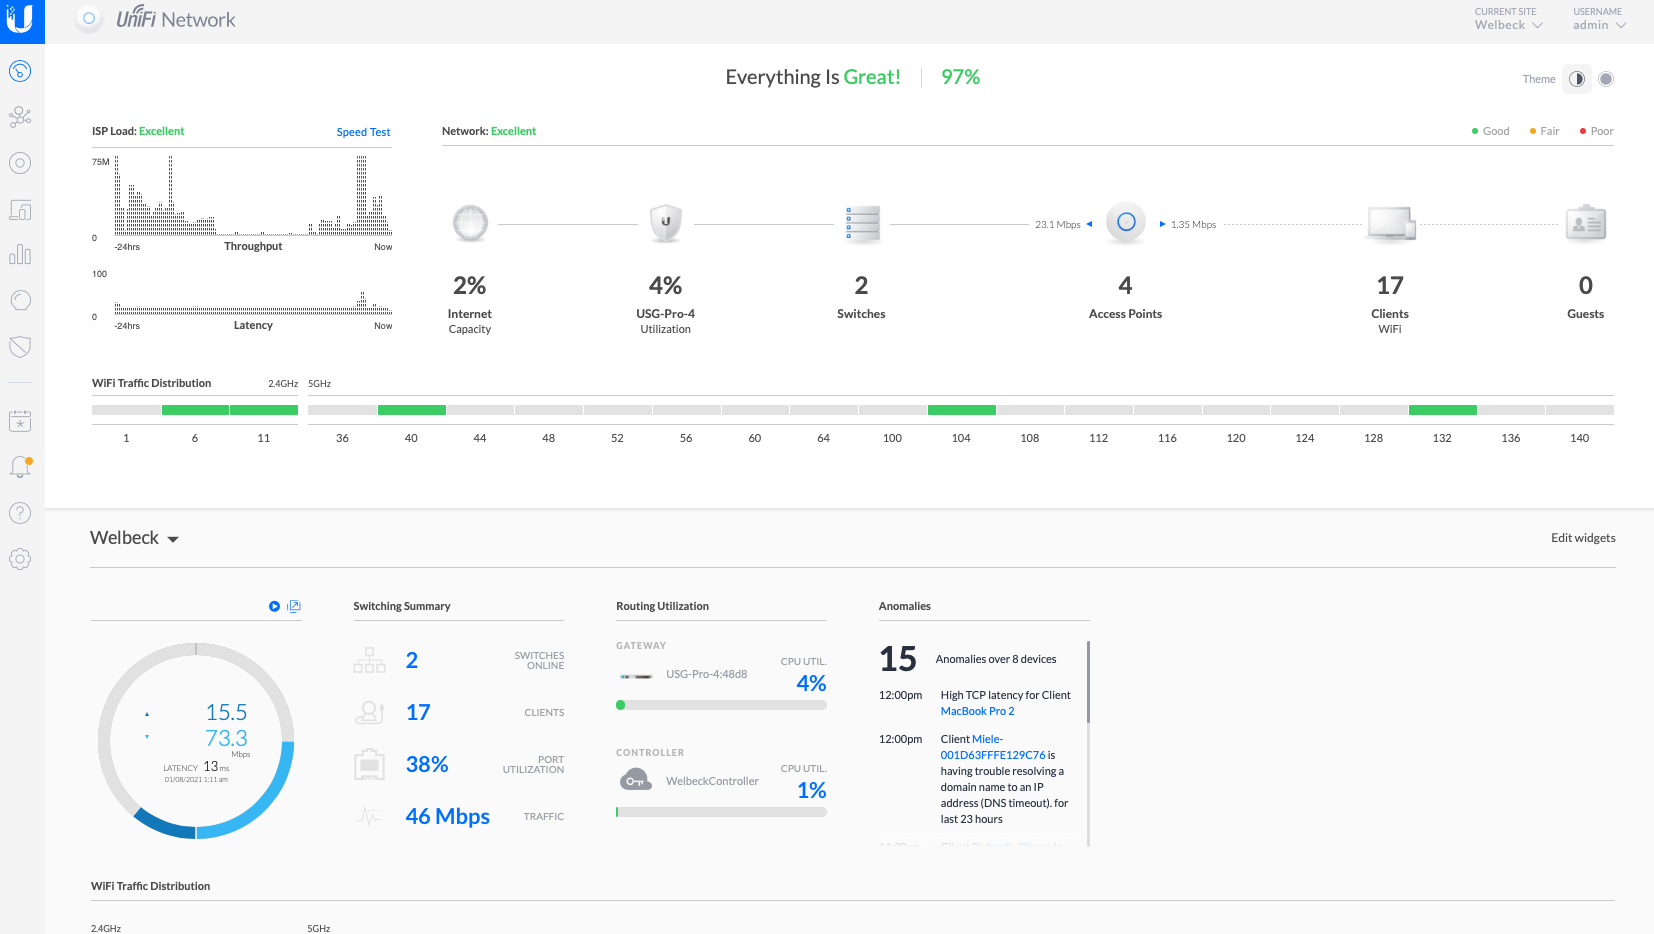
Task: Open the Dashboard sidebar icon
Action: [x=20, y=71]
